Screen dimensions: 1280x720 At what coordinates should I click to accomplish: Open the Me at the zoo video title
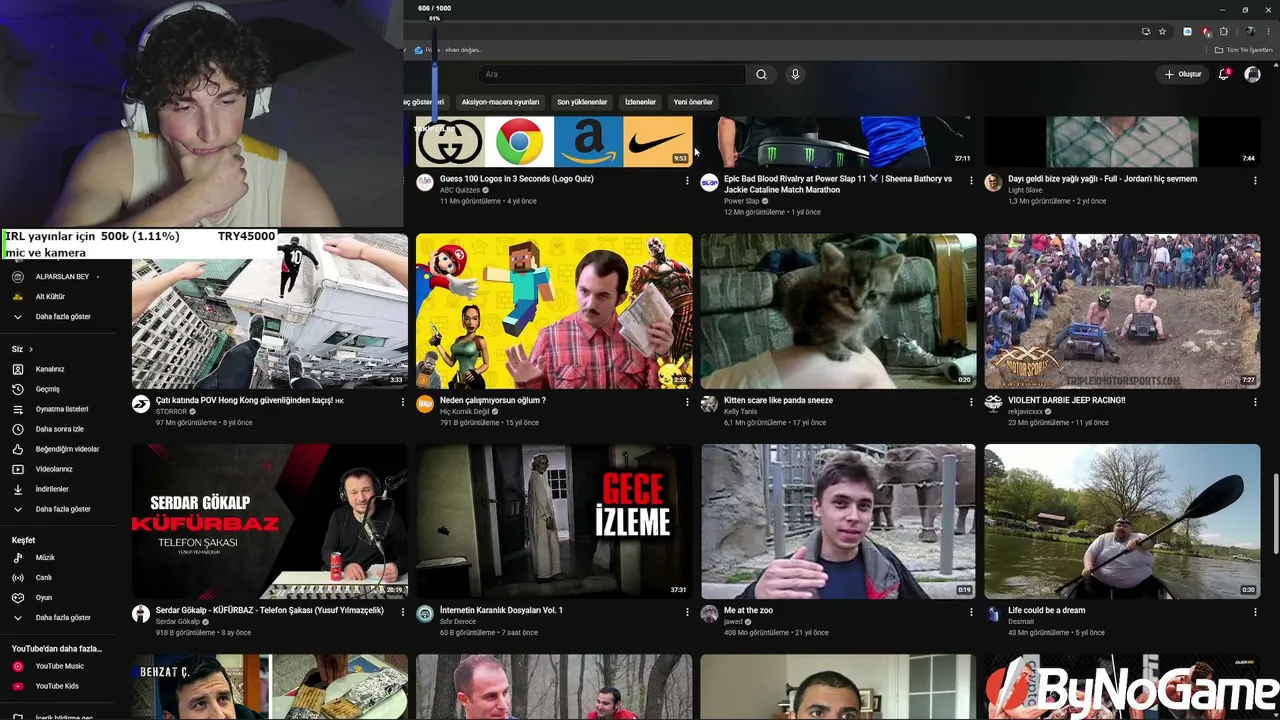[x=748, y=610]
